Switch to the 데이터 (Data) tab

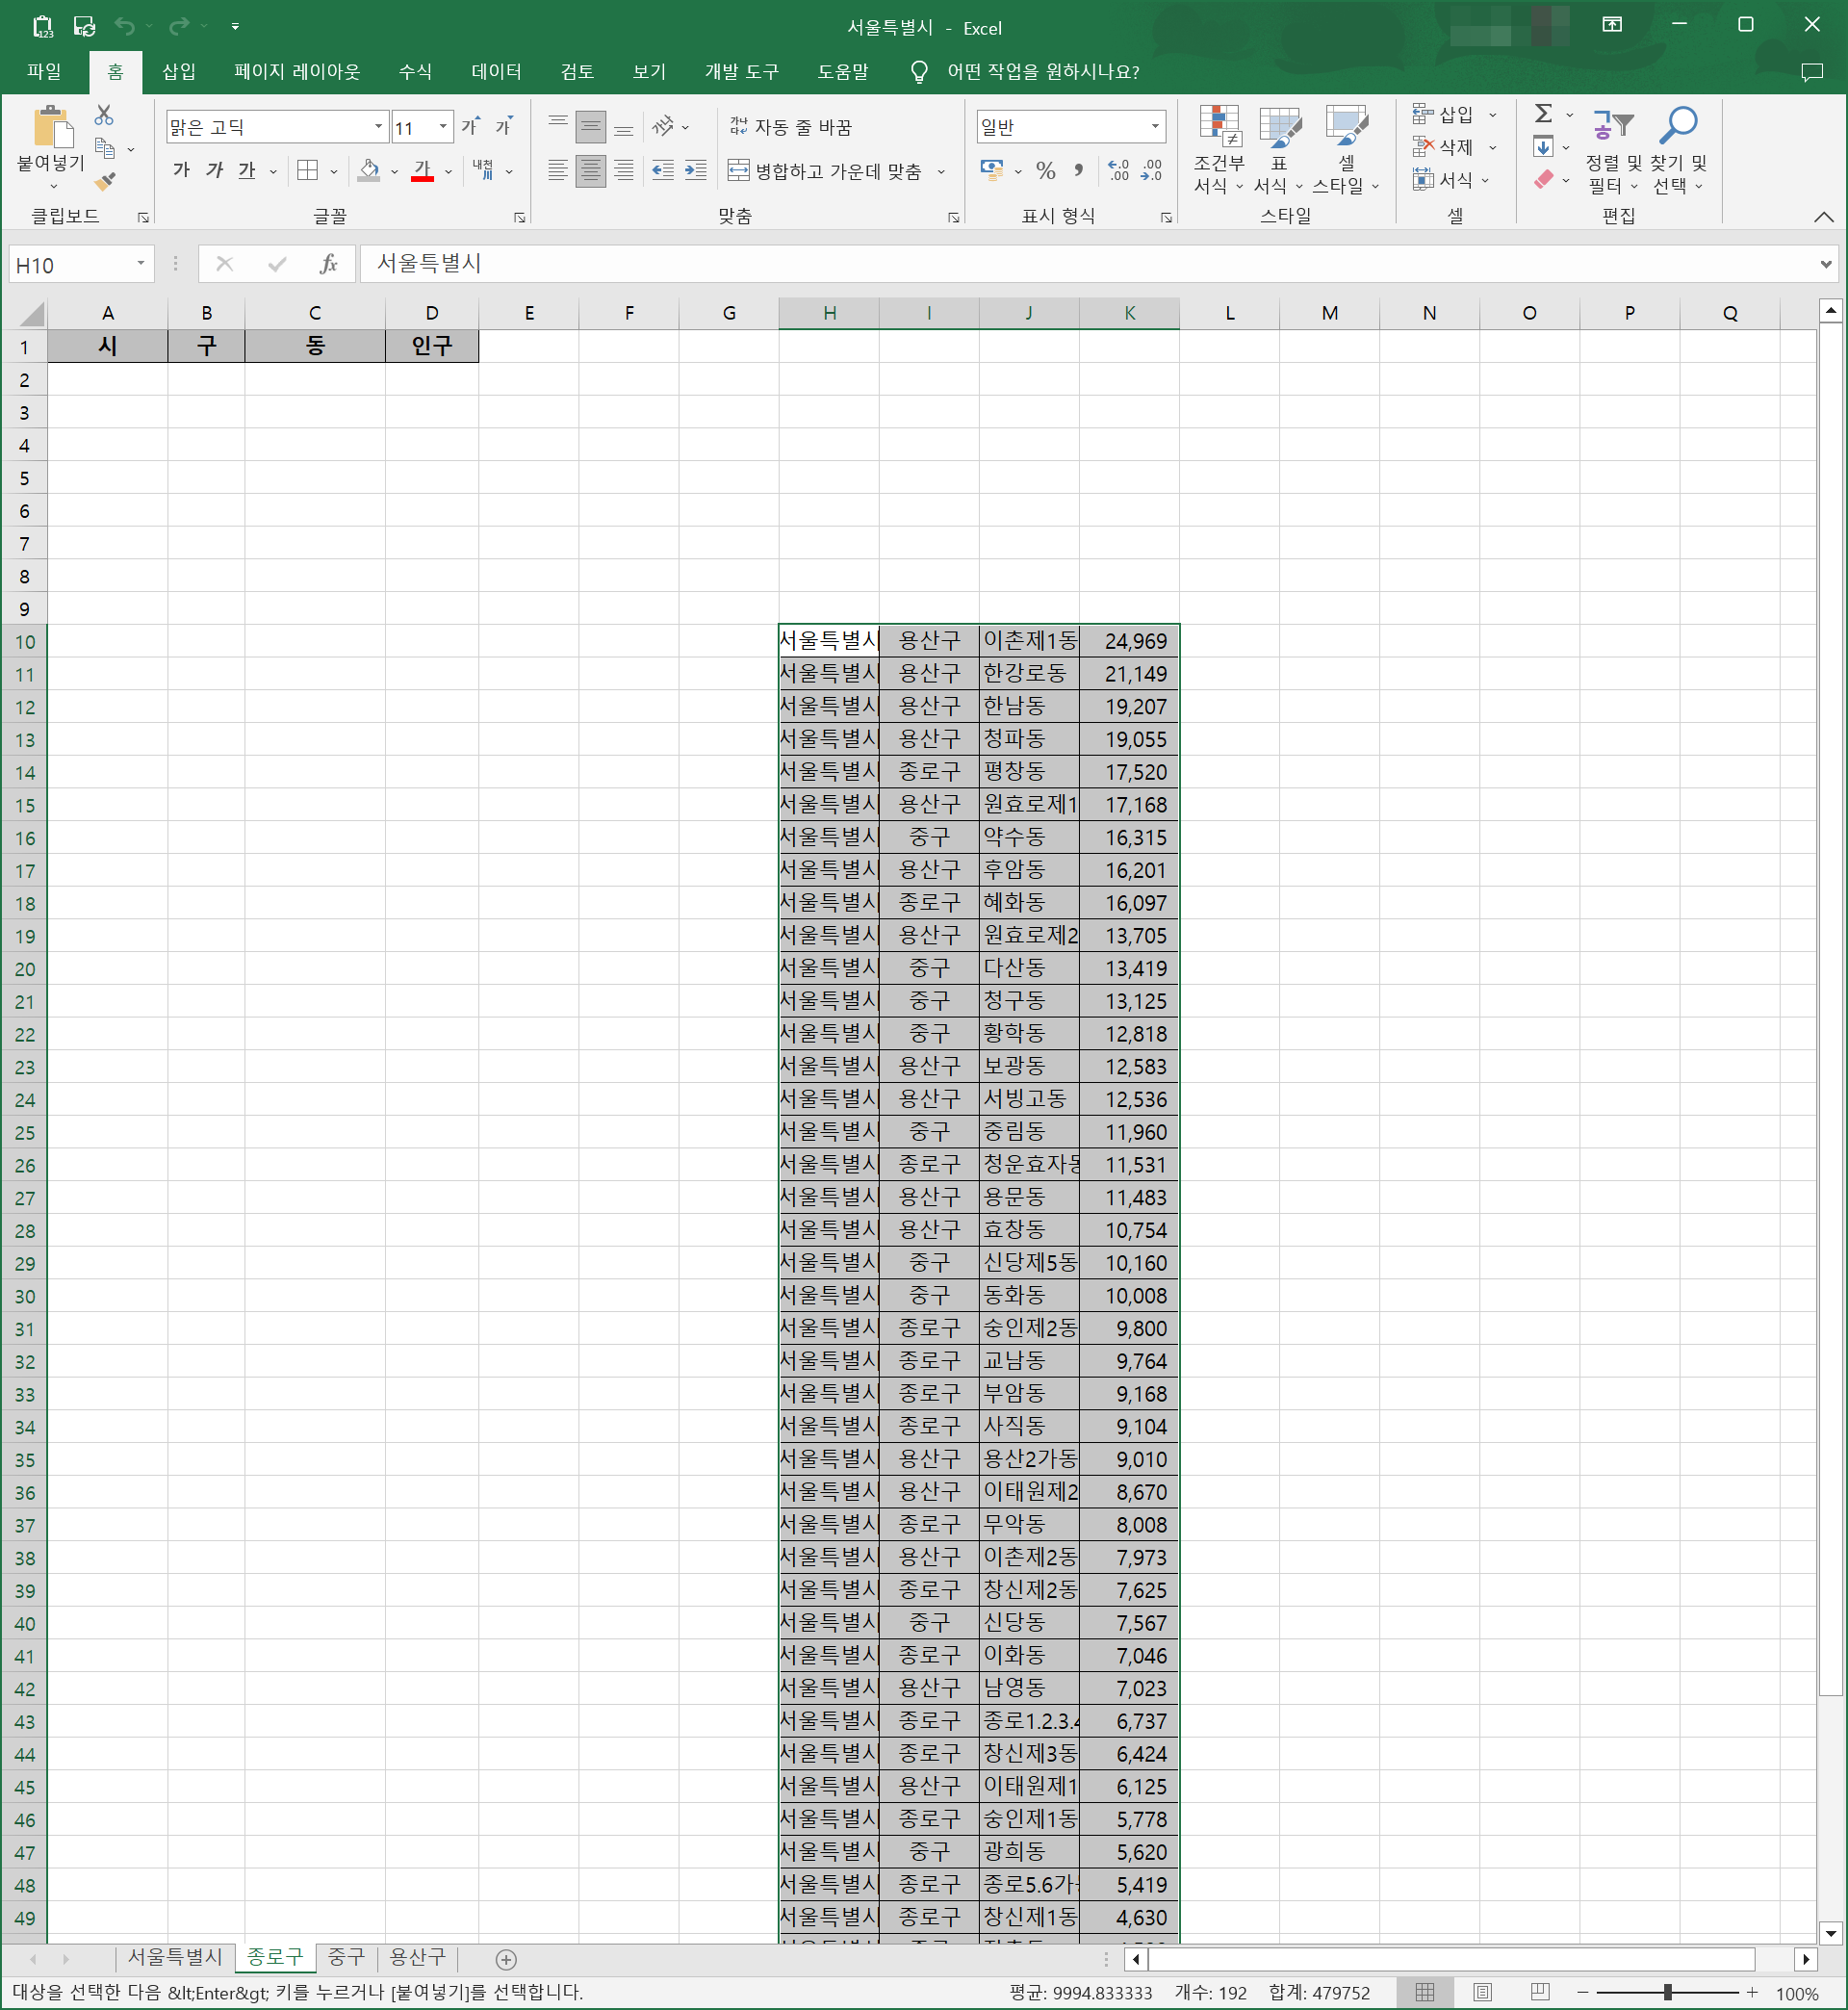(496, 71)
